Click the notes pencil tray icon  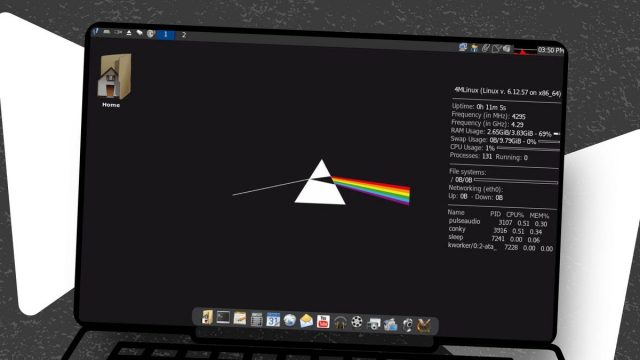496,49
